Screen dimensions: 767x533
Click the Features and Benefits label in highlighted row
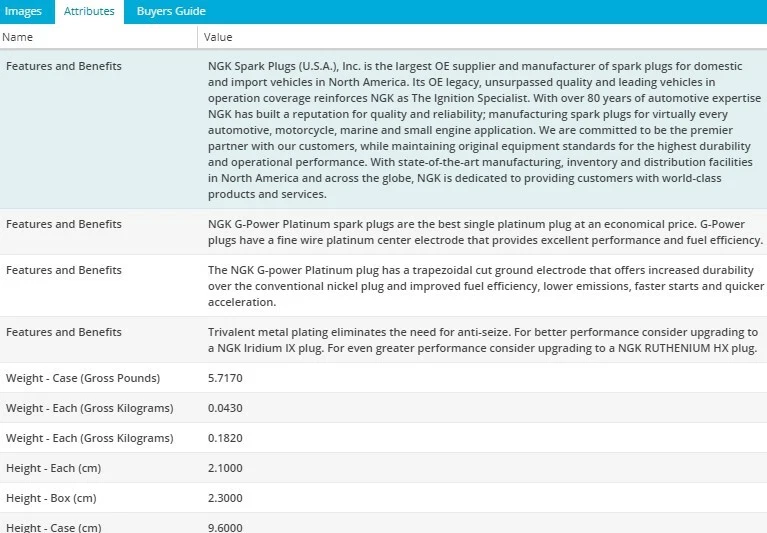64,66
